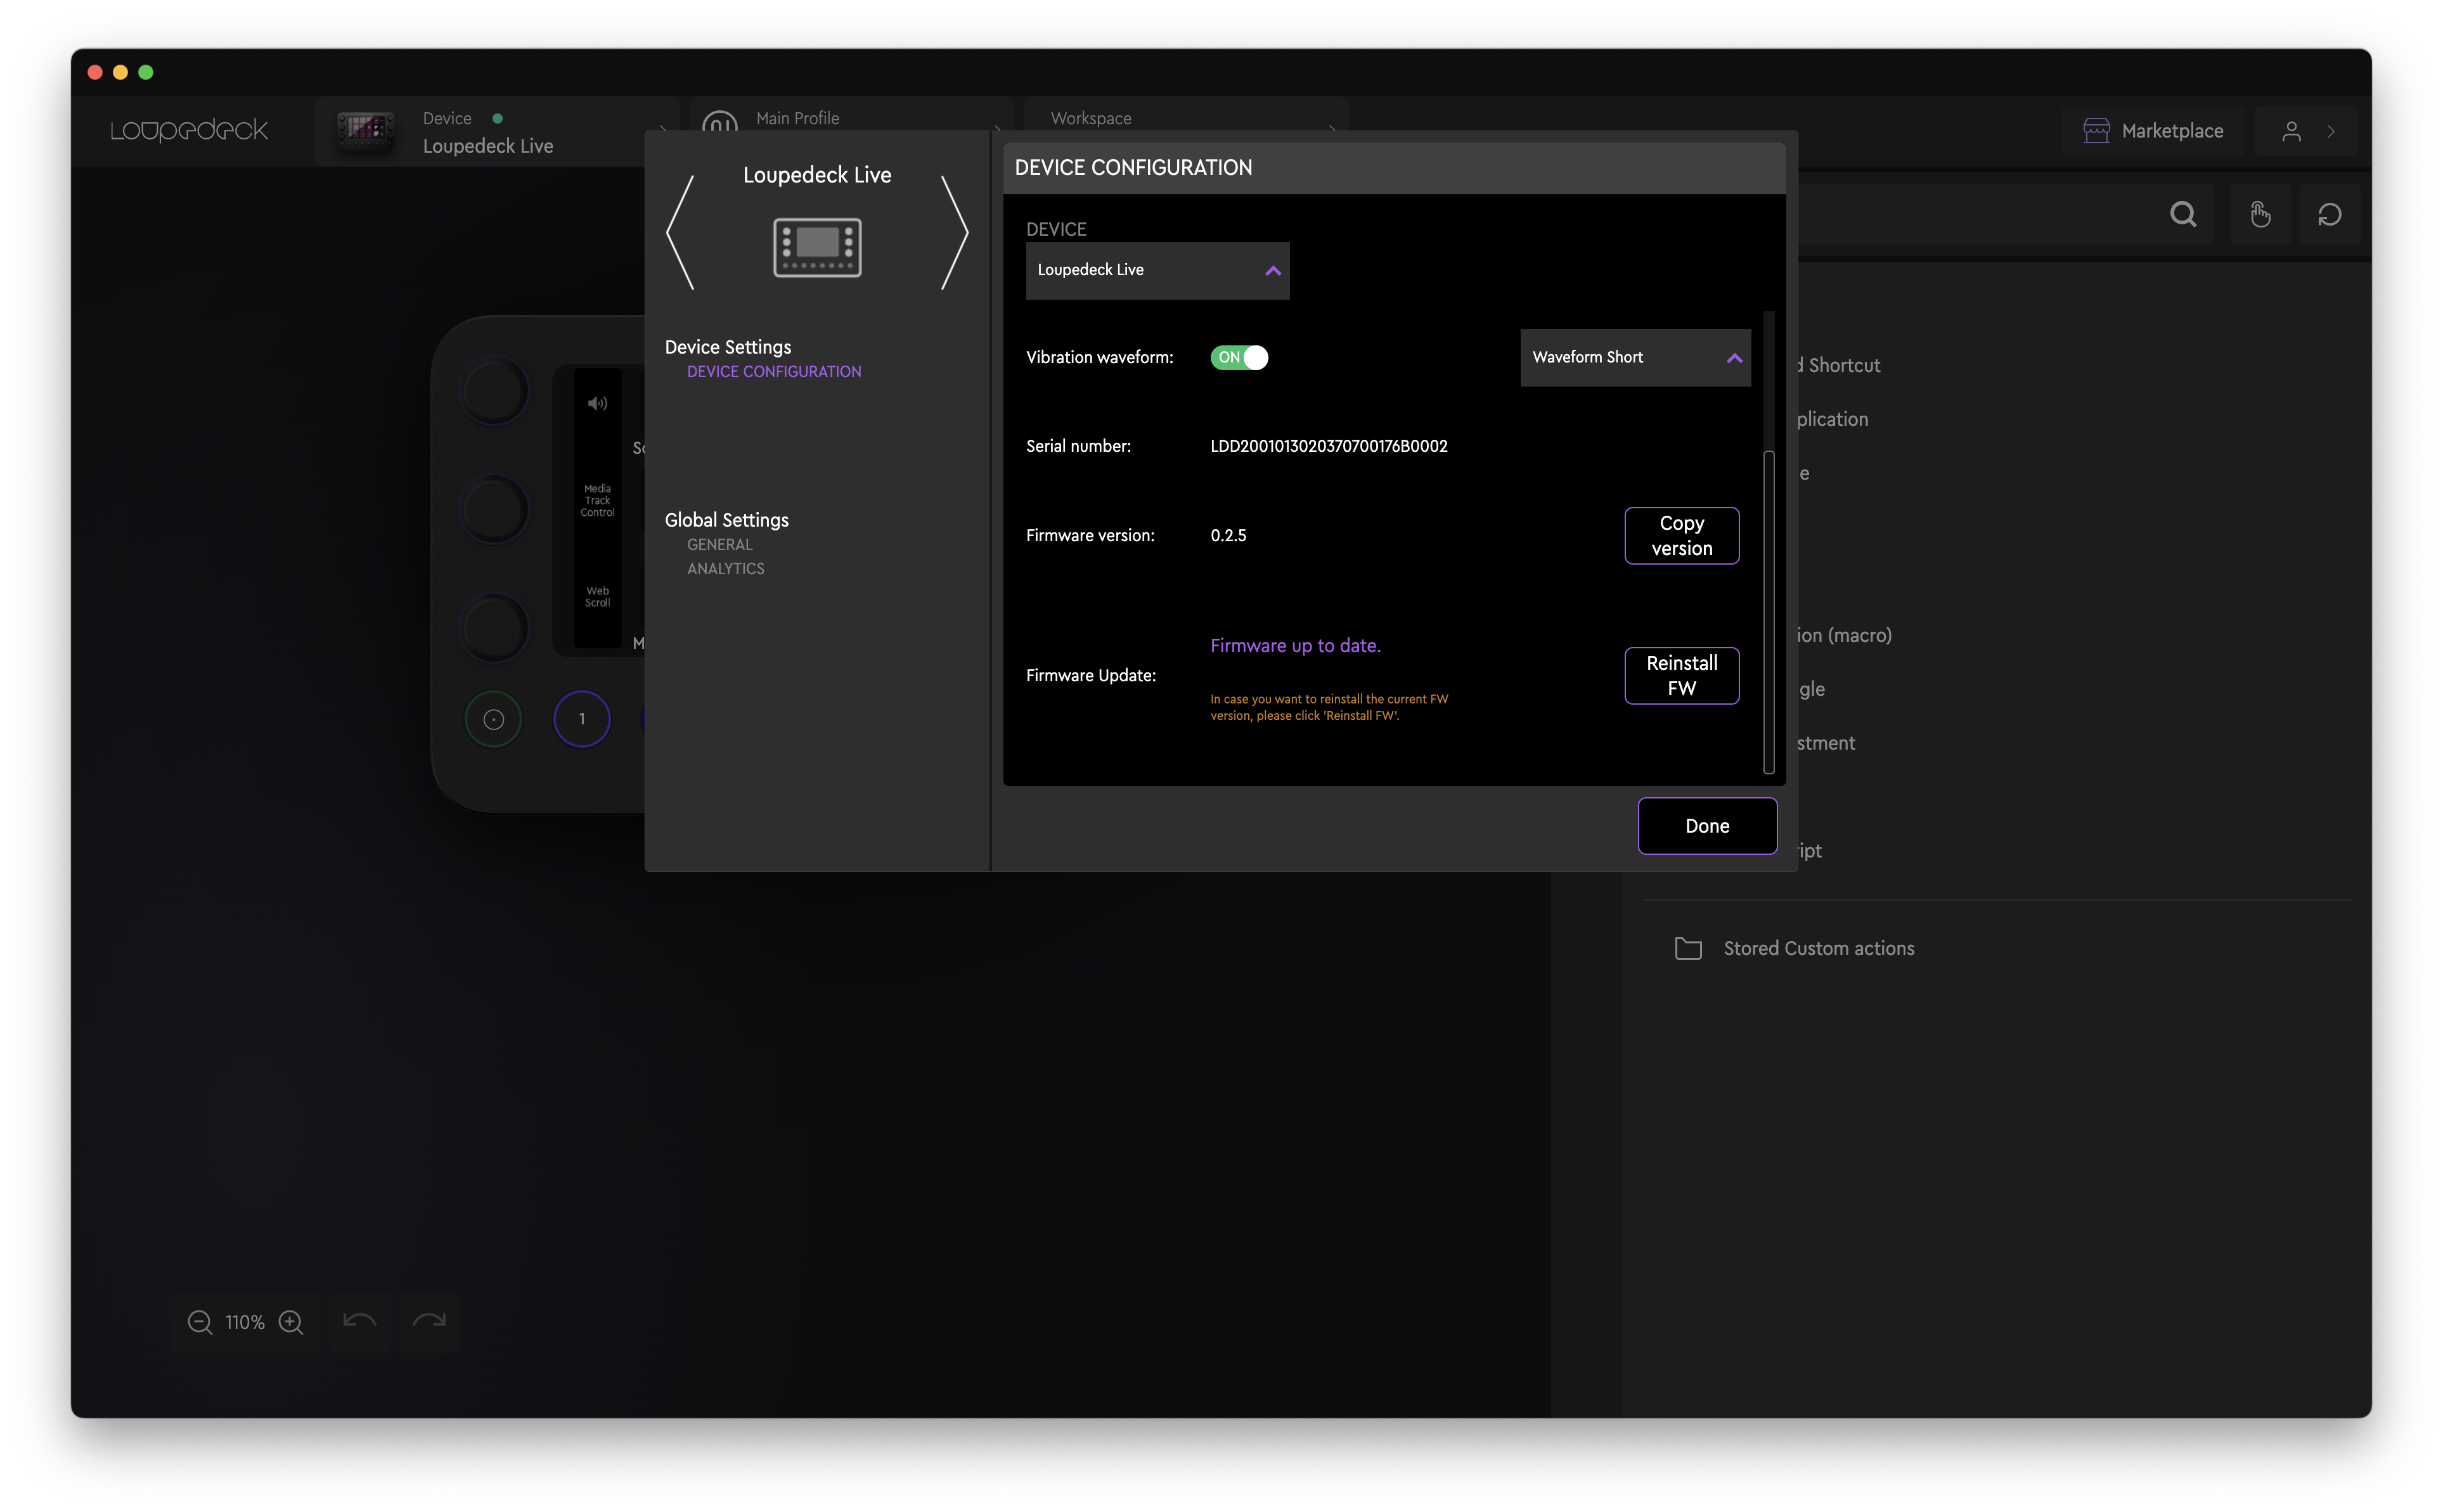Click the search icon above the actions list

pos(2183,214)
